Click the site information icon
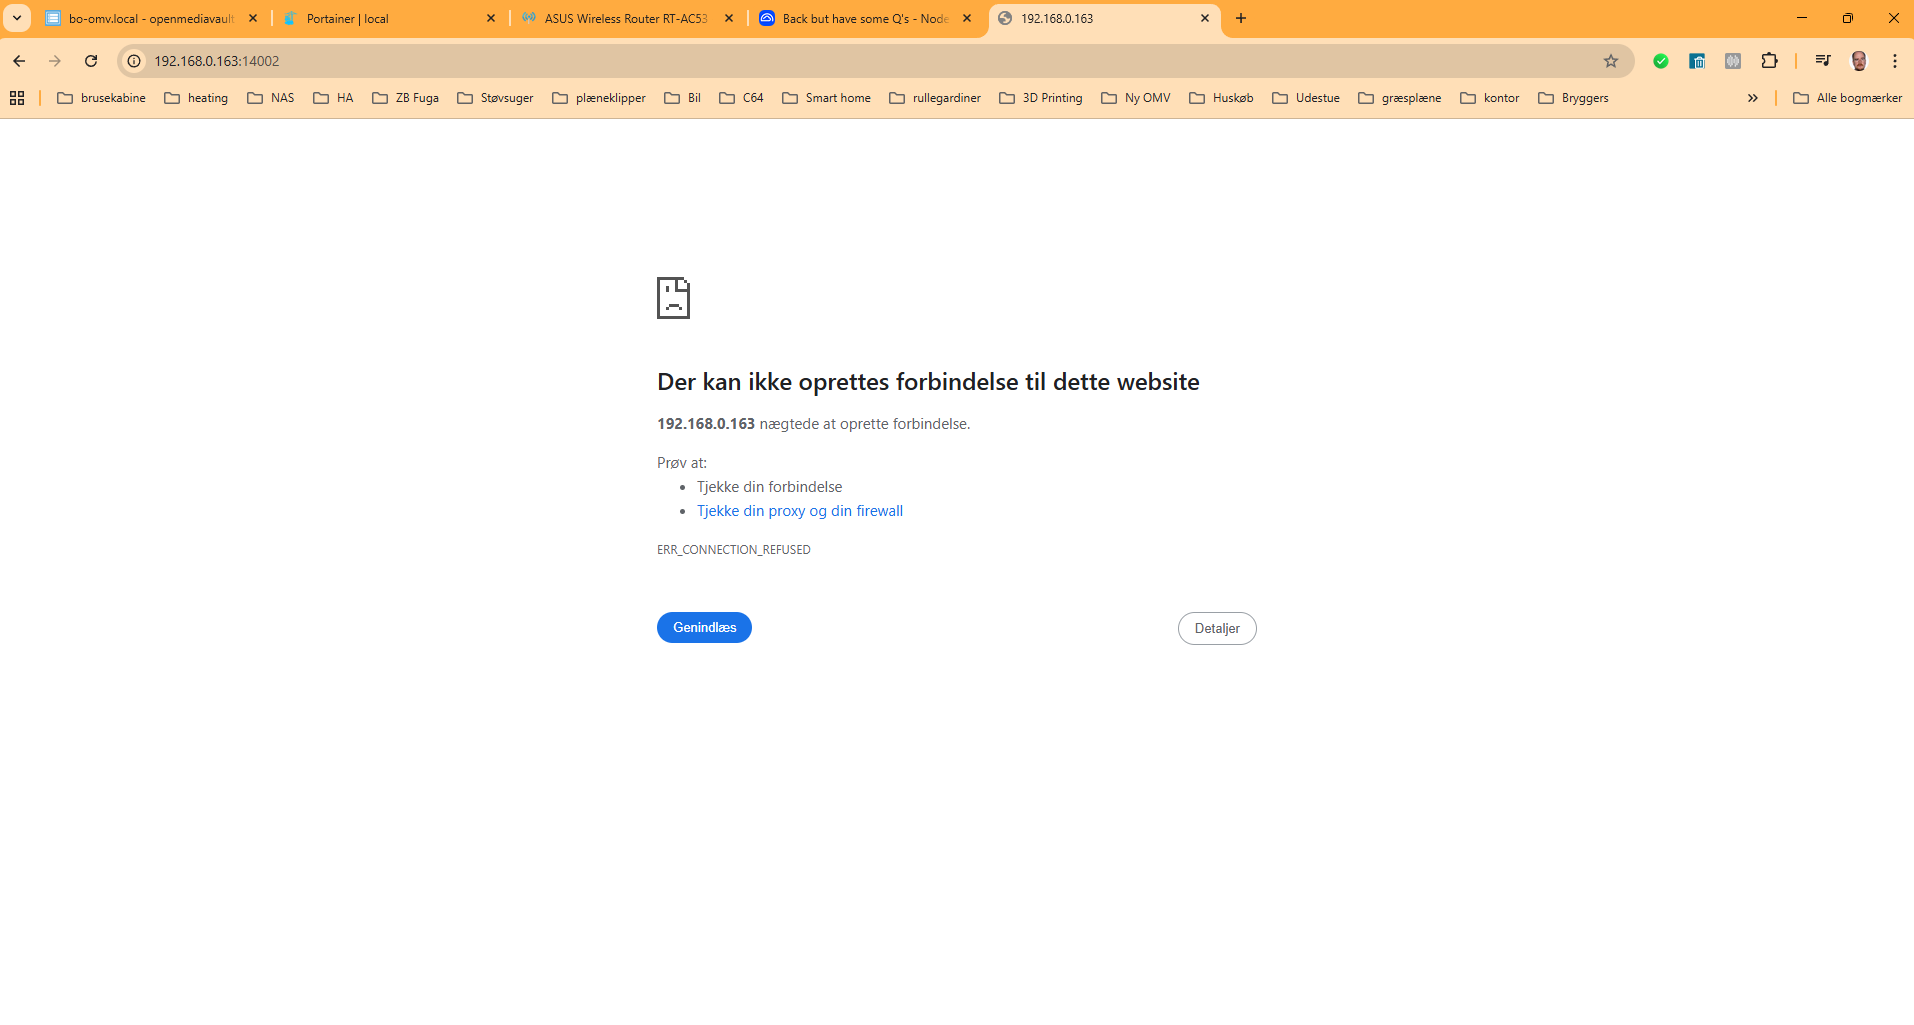Viewport: 1914px width, 1025px height. [134, 61]
